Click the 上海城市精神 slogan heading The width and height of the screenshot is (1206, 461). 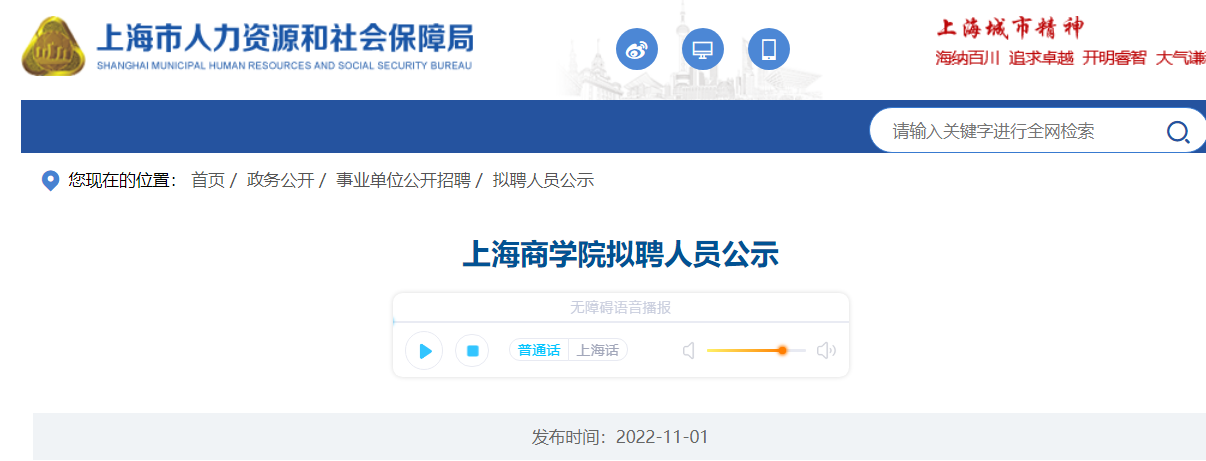(1009, 27)
